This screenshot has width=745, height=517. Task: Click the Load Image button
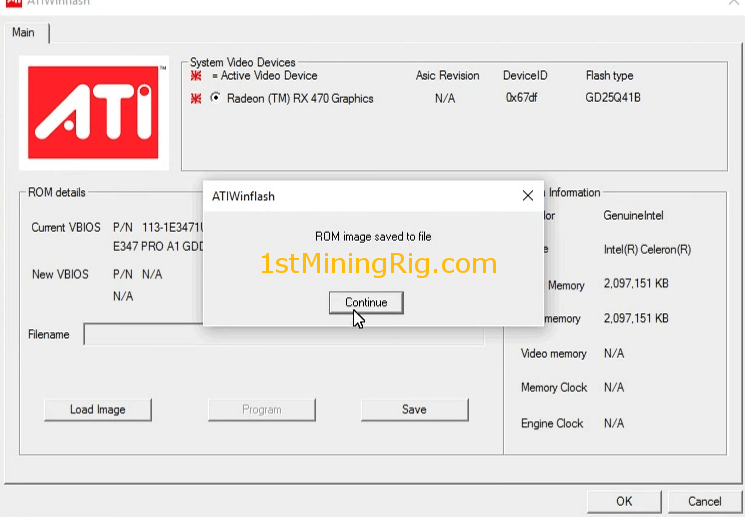coord(98,410)
